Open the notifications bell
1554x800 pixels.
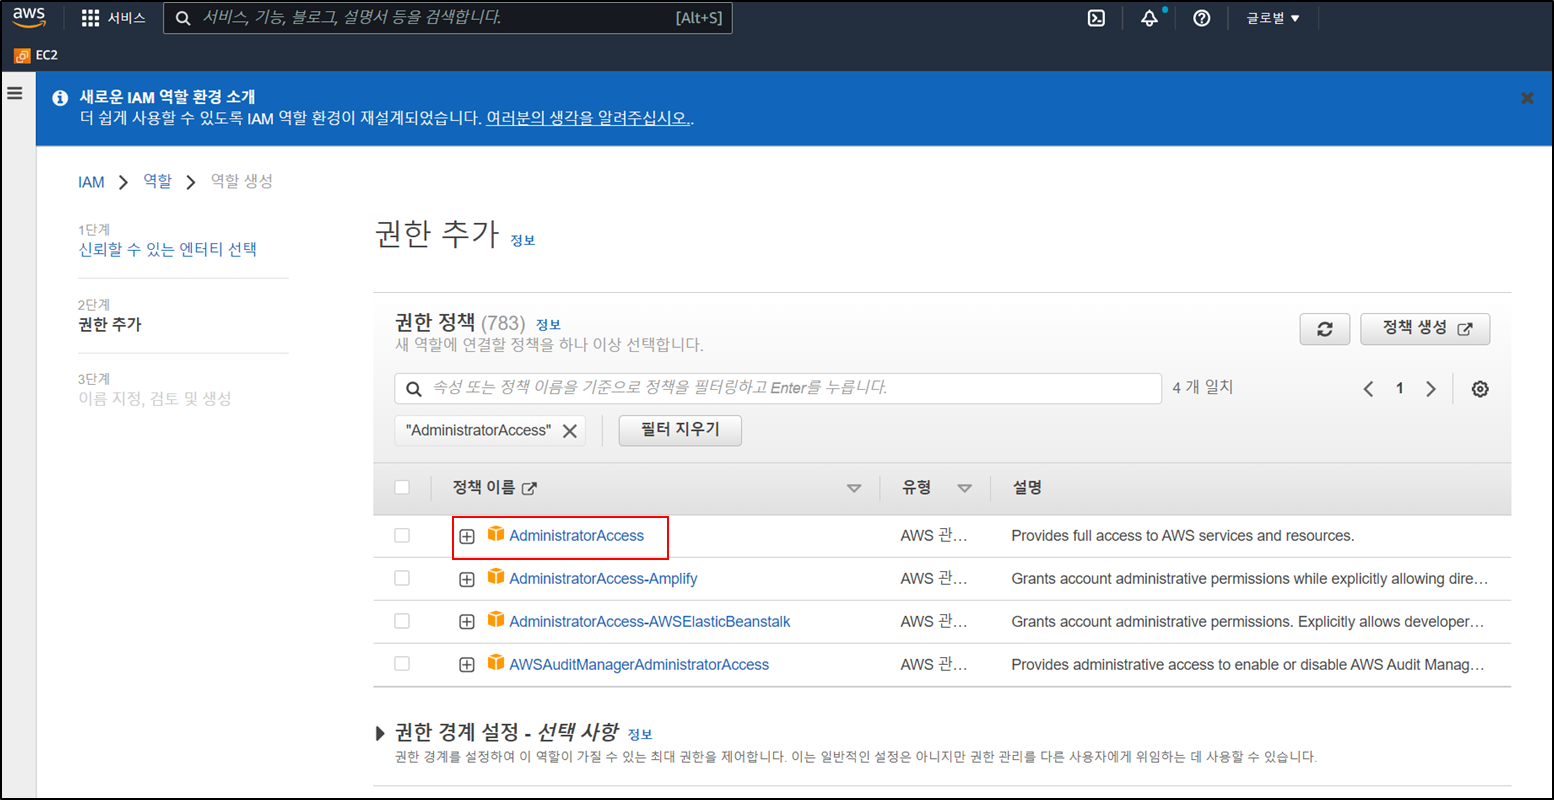(x=1150, y=18)
